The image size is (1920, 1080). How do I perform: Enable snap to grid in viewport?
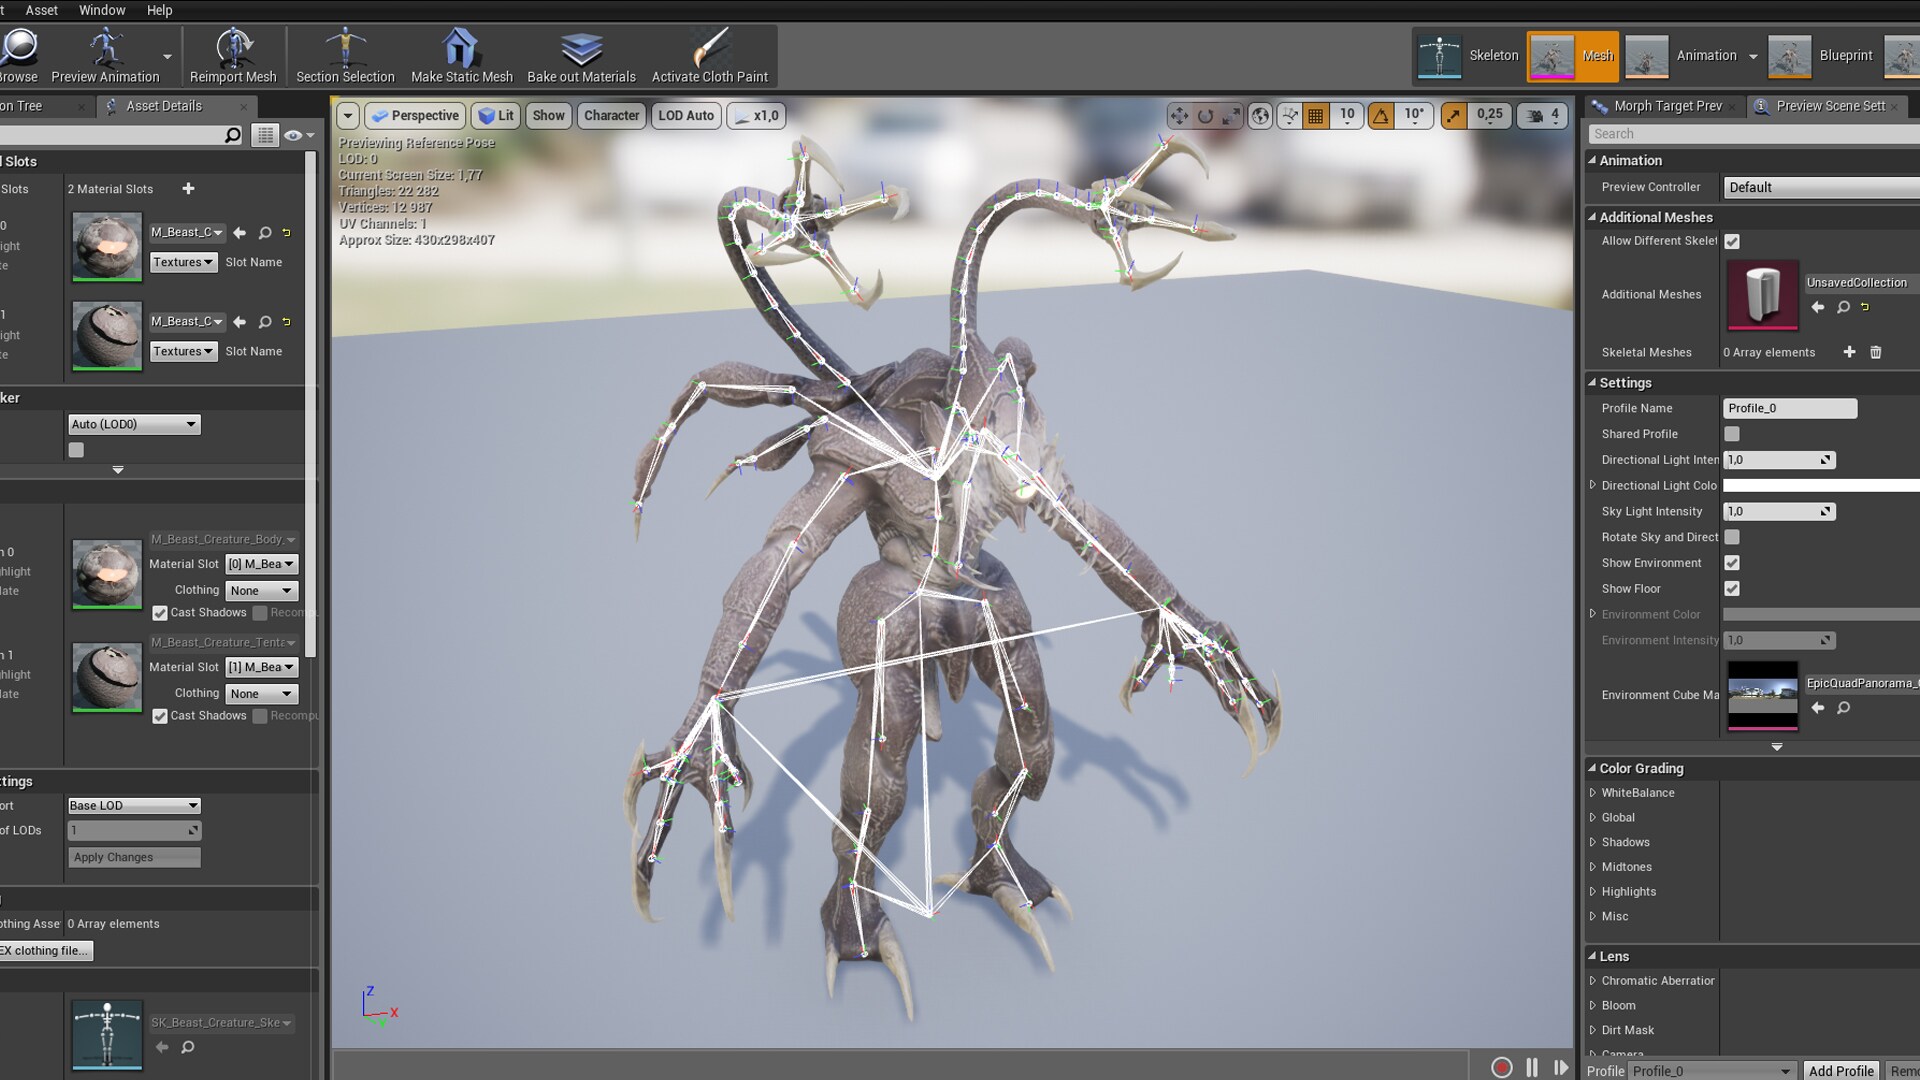[x=1315, y=115]
